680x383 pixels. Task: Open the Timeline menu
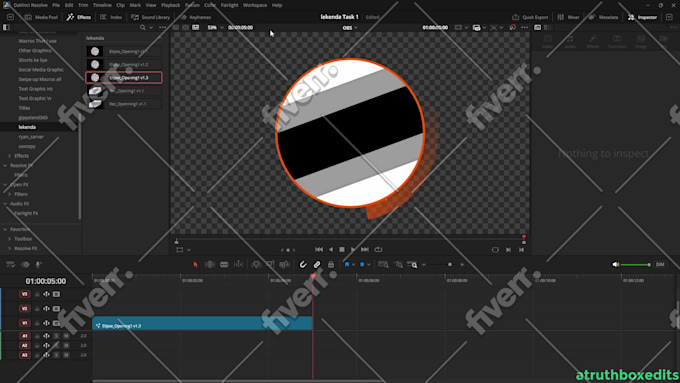(x=102, y=5)
